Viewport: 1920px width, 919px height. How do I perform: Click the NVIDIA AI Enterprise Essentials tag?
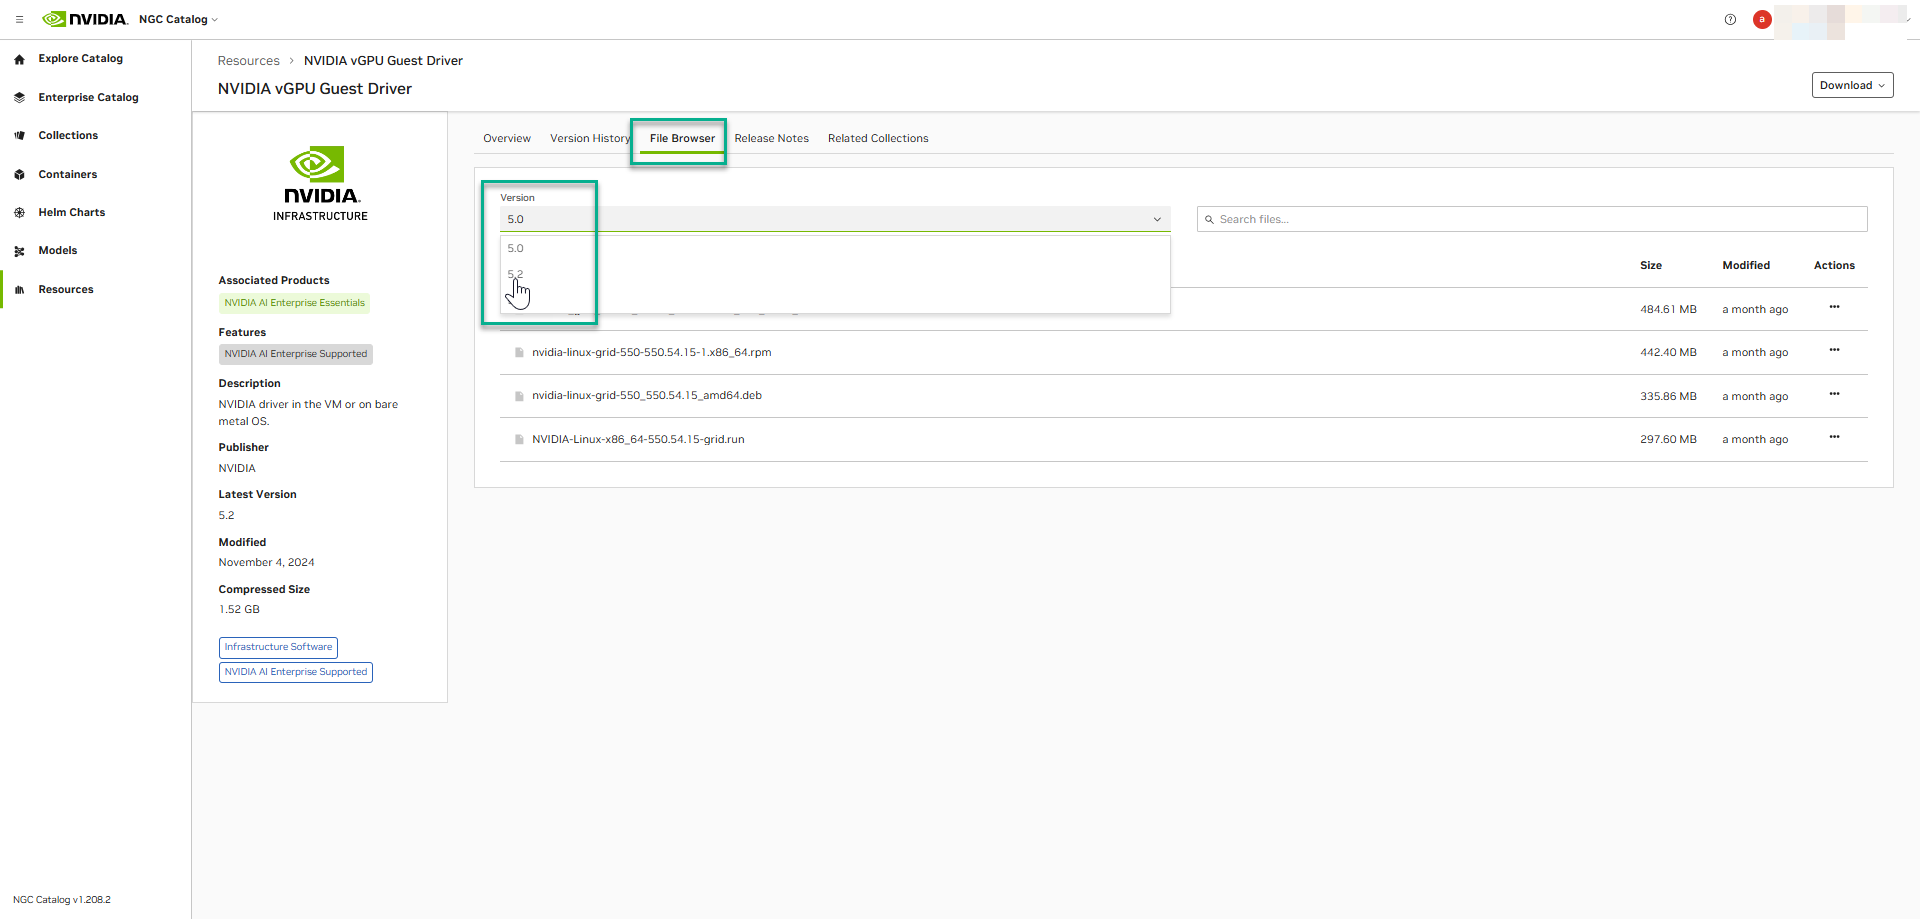click(294, 303)
